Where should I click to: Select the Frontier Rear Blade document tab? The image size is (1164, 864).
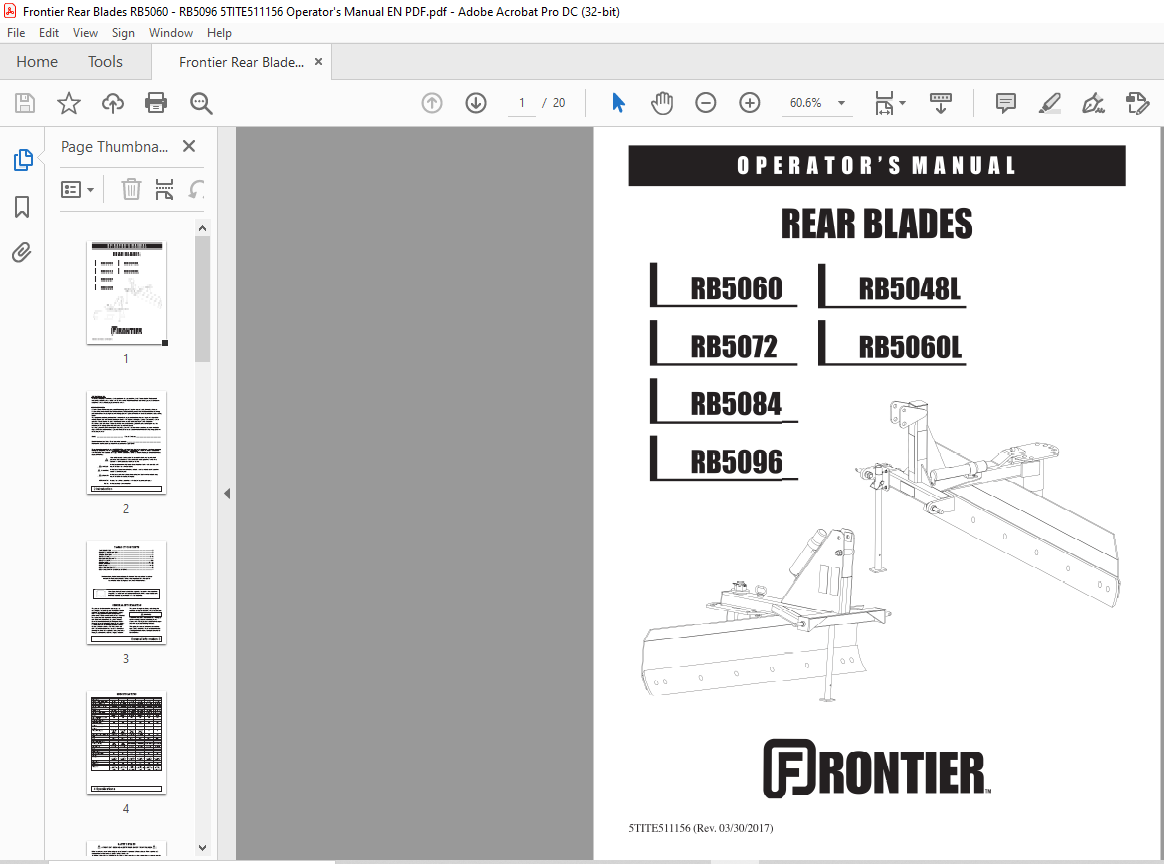pyautogui.click(x=241, y=62)
